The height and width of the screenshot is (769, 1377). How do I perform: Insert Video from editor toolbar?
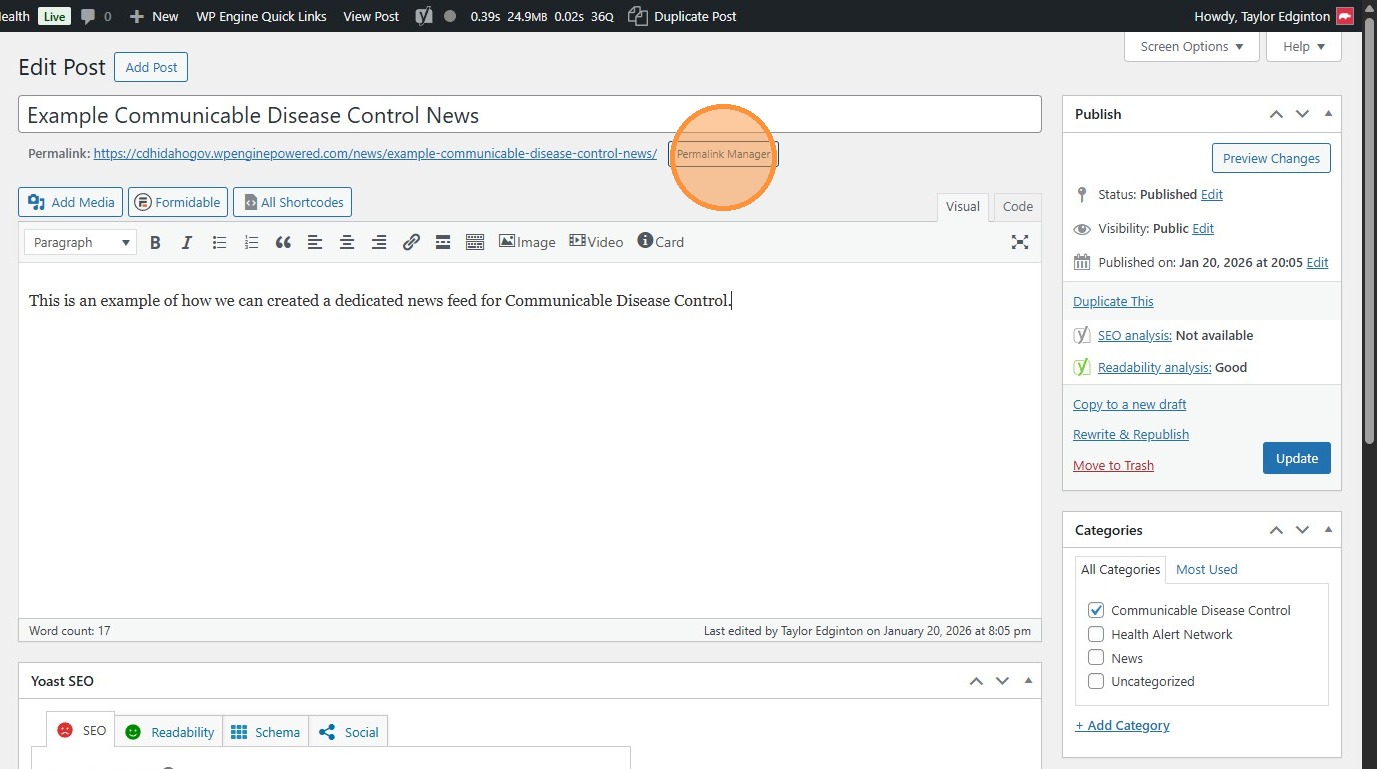[x=596, y=242]
